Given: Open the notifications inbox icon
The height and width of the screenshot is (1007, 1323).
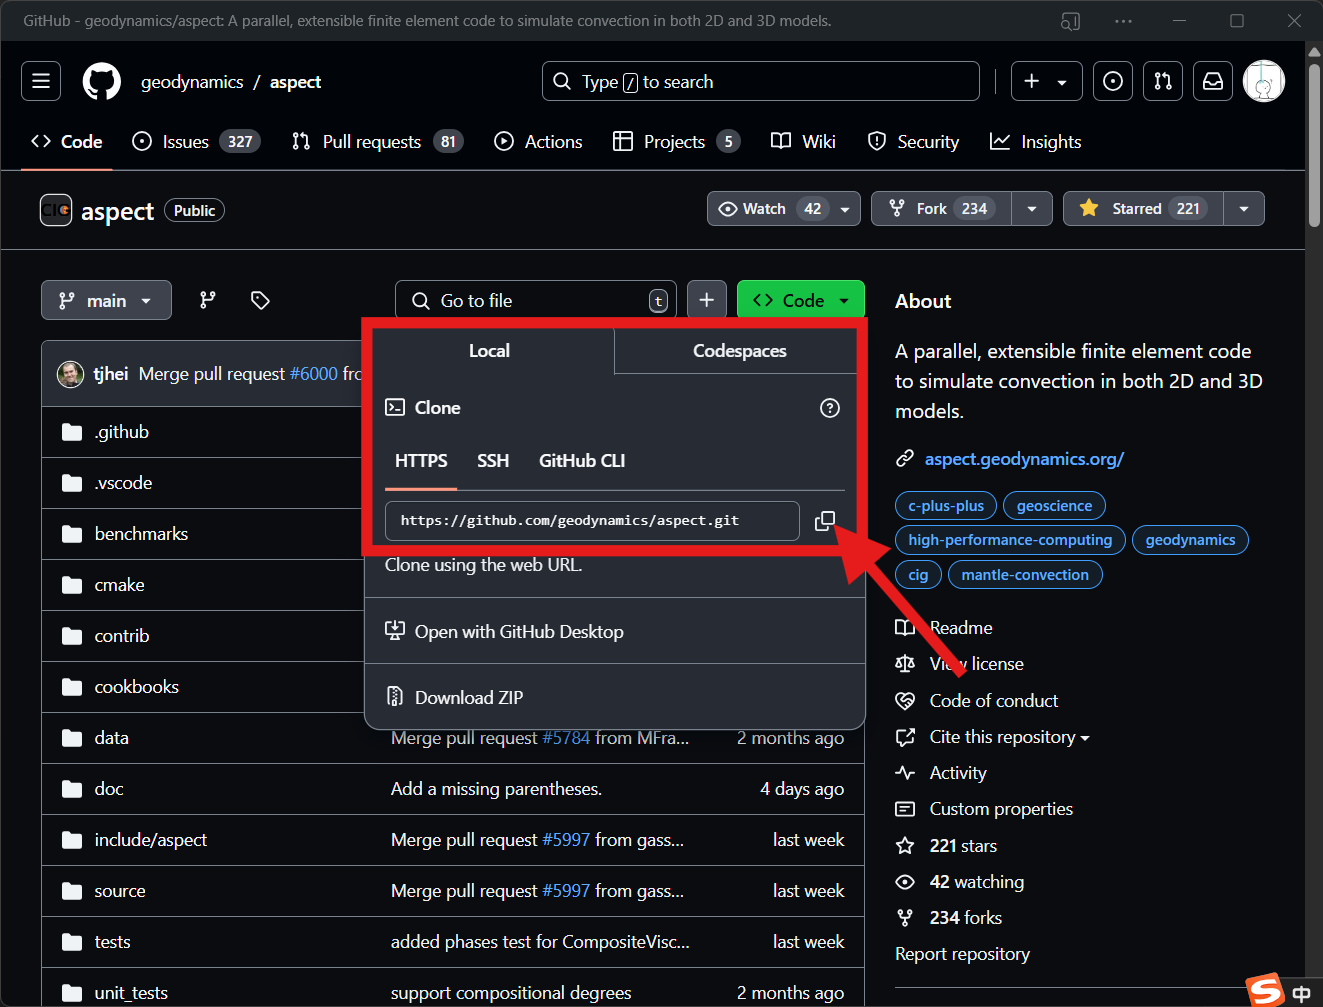Looking at the screenshot, I should click(x=1213, y=81).
